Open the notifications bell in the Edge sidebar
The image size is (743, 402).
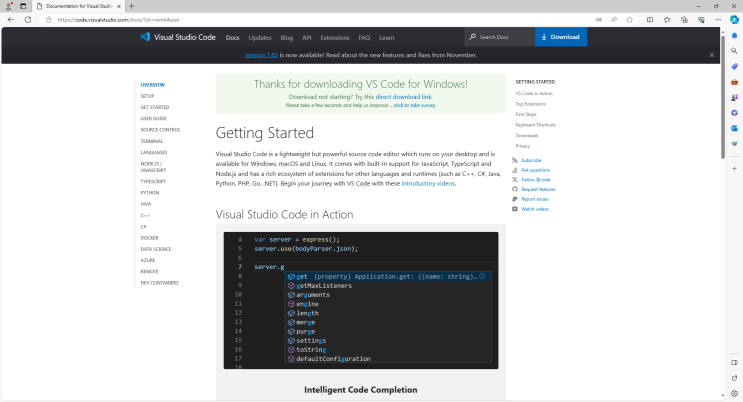click(x=734, y=36)
